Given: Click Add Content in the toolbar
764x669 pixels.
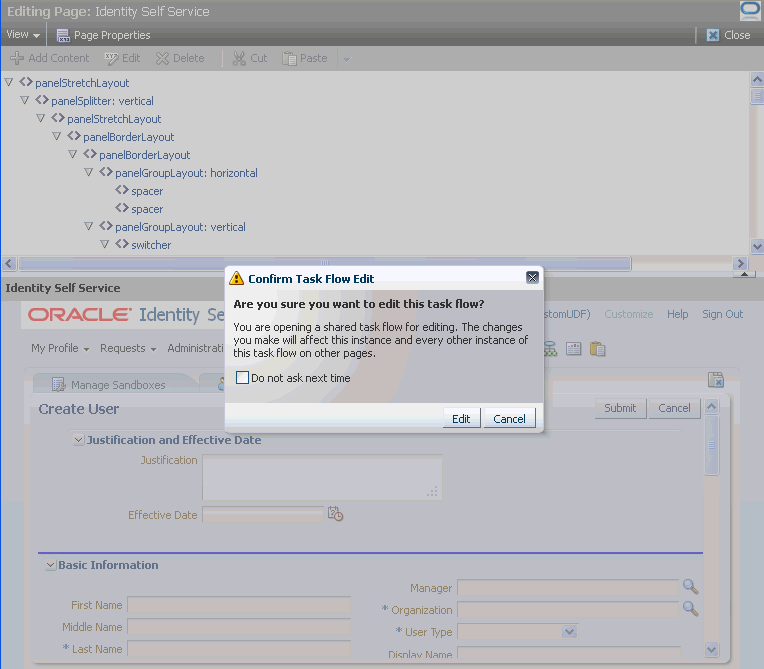Looking at the screenshot, I should (50, 58).
